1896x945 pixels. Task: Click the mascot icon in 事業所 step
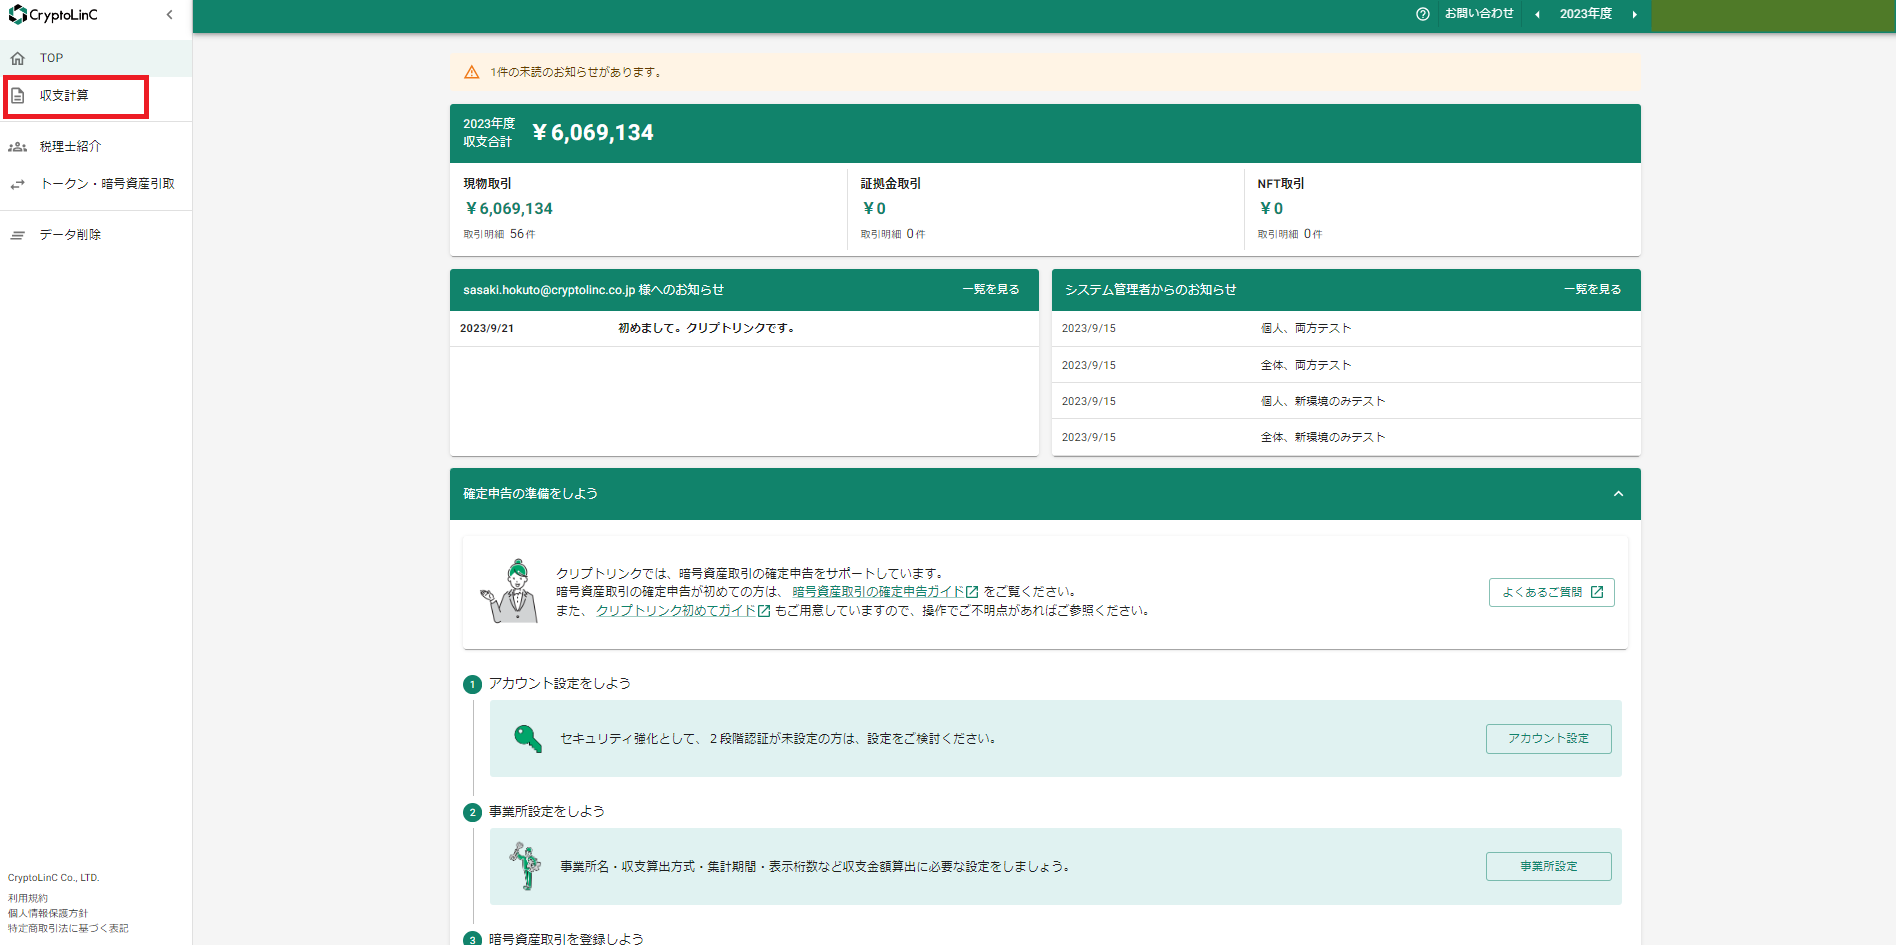(525, 866)
